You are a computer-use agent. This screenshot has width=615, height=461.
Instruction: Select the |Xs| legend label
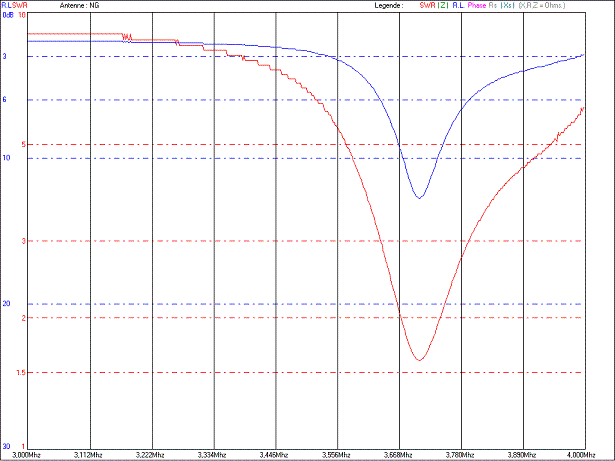pyautogui.click(x=507, y=6)
